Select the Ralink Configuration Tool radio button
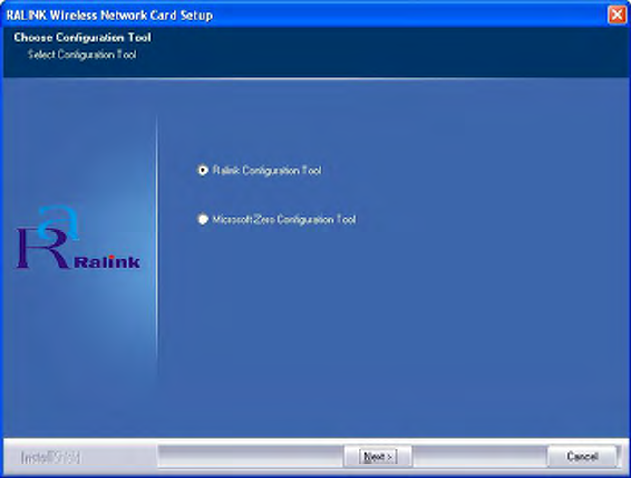The width and height of the screenshot is (631, 478). (x=202, y=170)
